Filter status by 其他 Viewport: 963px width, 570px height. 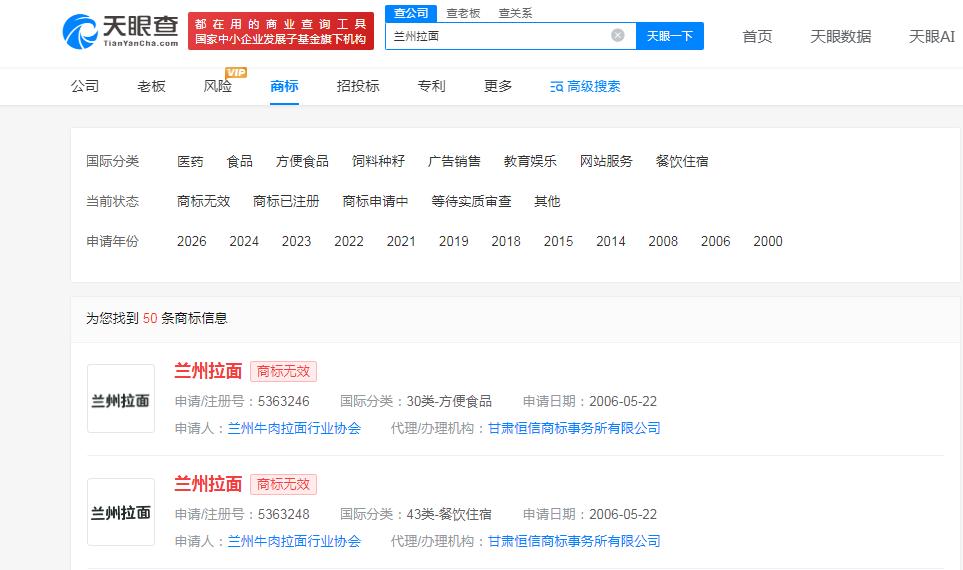[547, 201]
